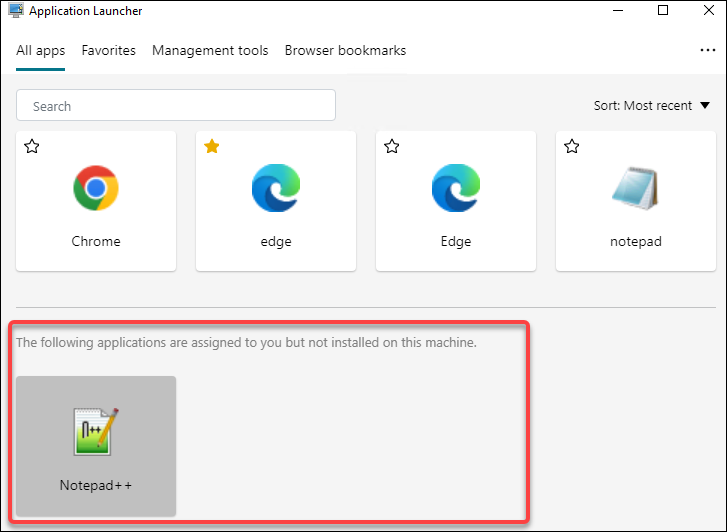The height and width of the screenshot is (532, 727).
Task: Toggle favorite star on notepad tile
Action: click(x=572, y=147)
